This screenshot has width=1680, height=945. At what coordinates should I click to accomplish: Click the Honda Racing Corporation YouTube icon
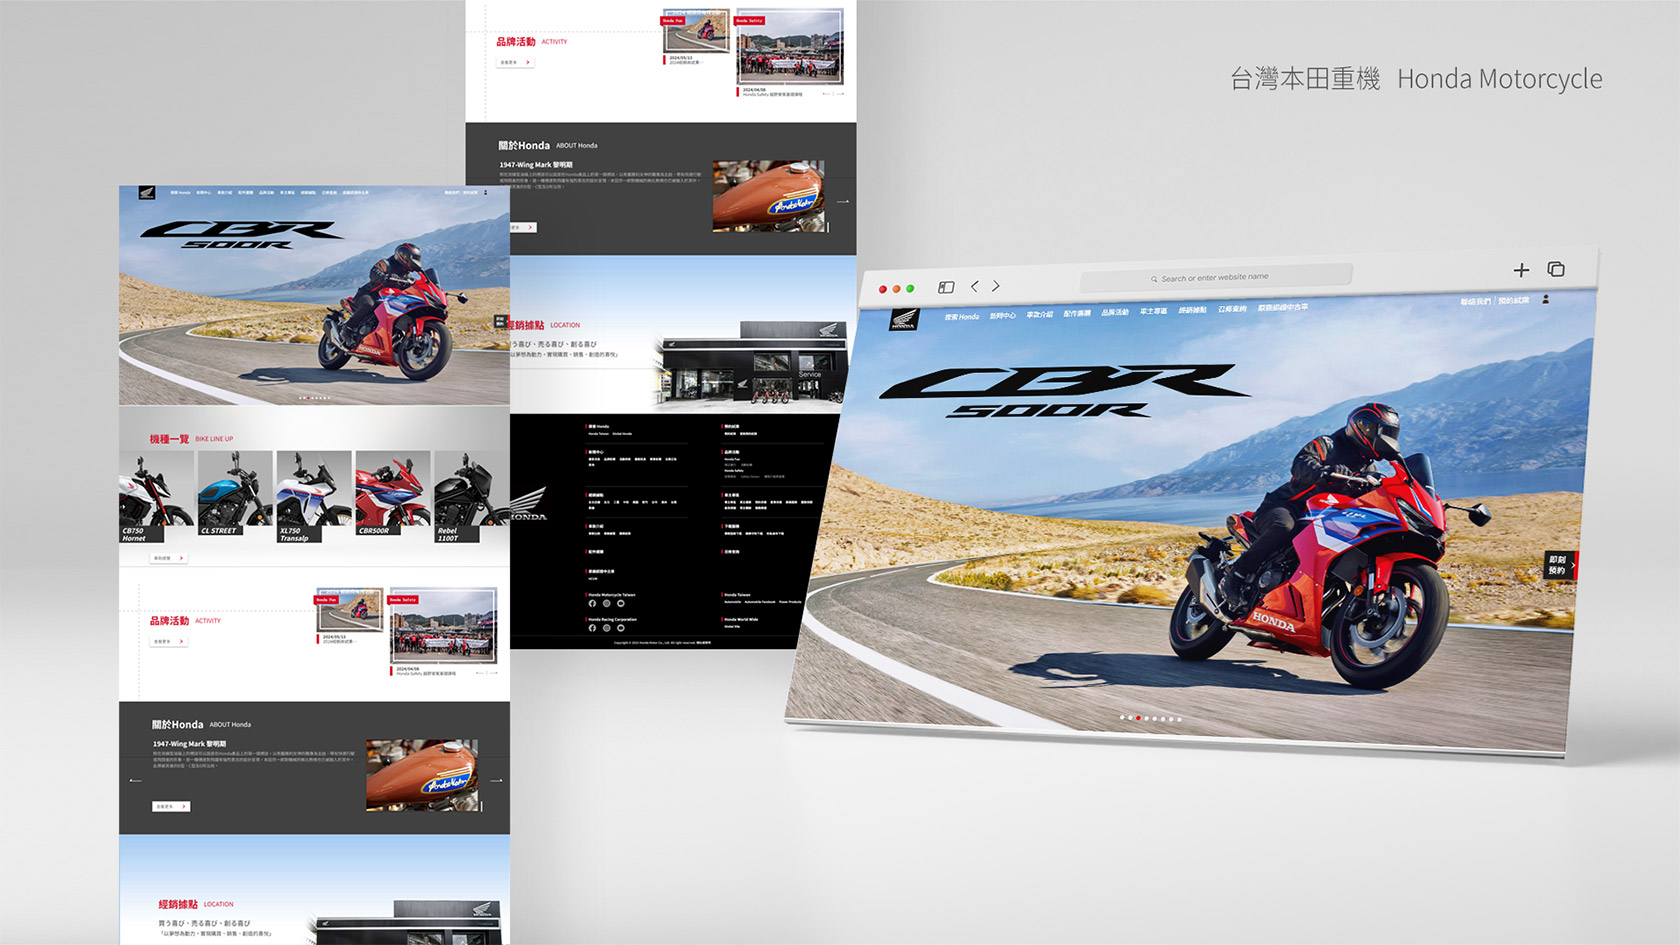point(621,628)
